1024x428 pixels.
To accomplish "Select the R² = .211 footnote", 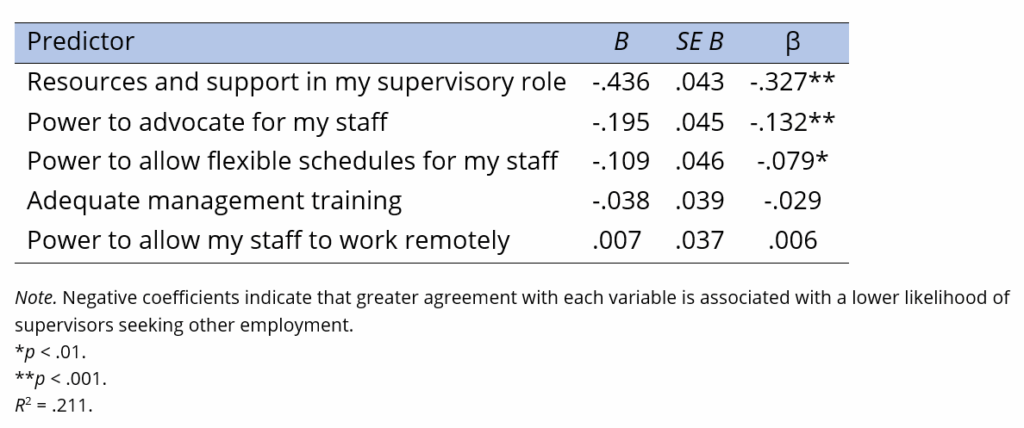I will pos(53,406).
